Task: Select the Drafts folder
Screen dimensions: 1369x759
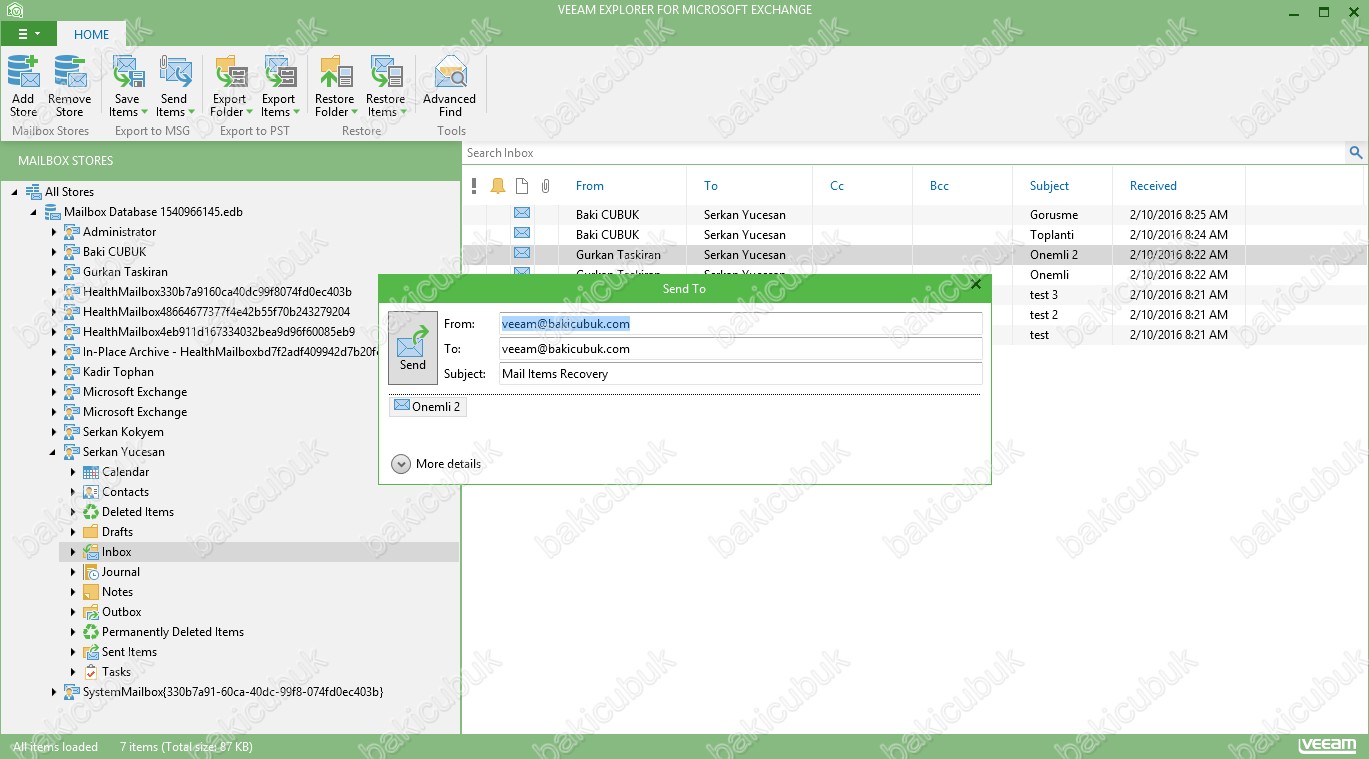Action: point(117,532)
